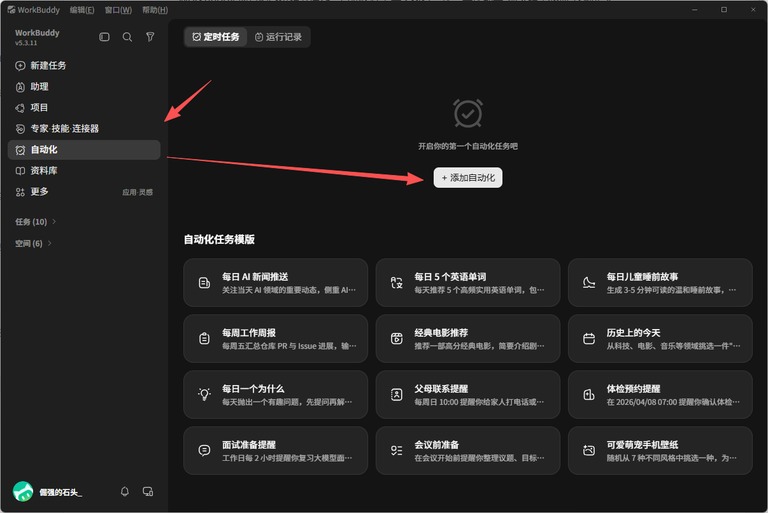Switch to the 运行记录 tab
Screen dimensions: 768x513
click(x=278, y=37)
